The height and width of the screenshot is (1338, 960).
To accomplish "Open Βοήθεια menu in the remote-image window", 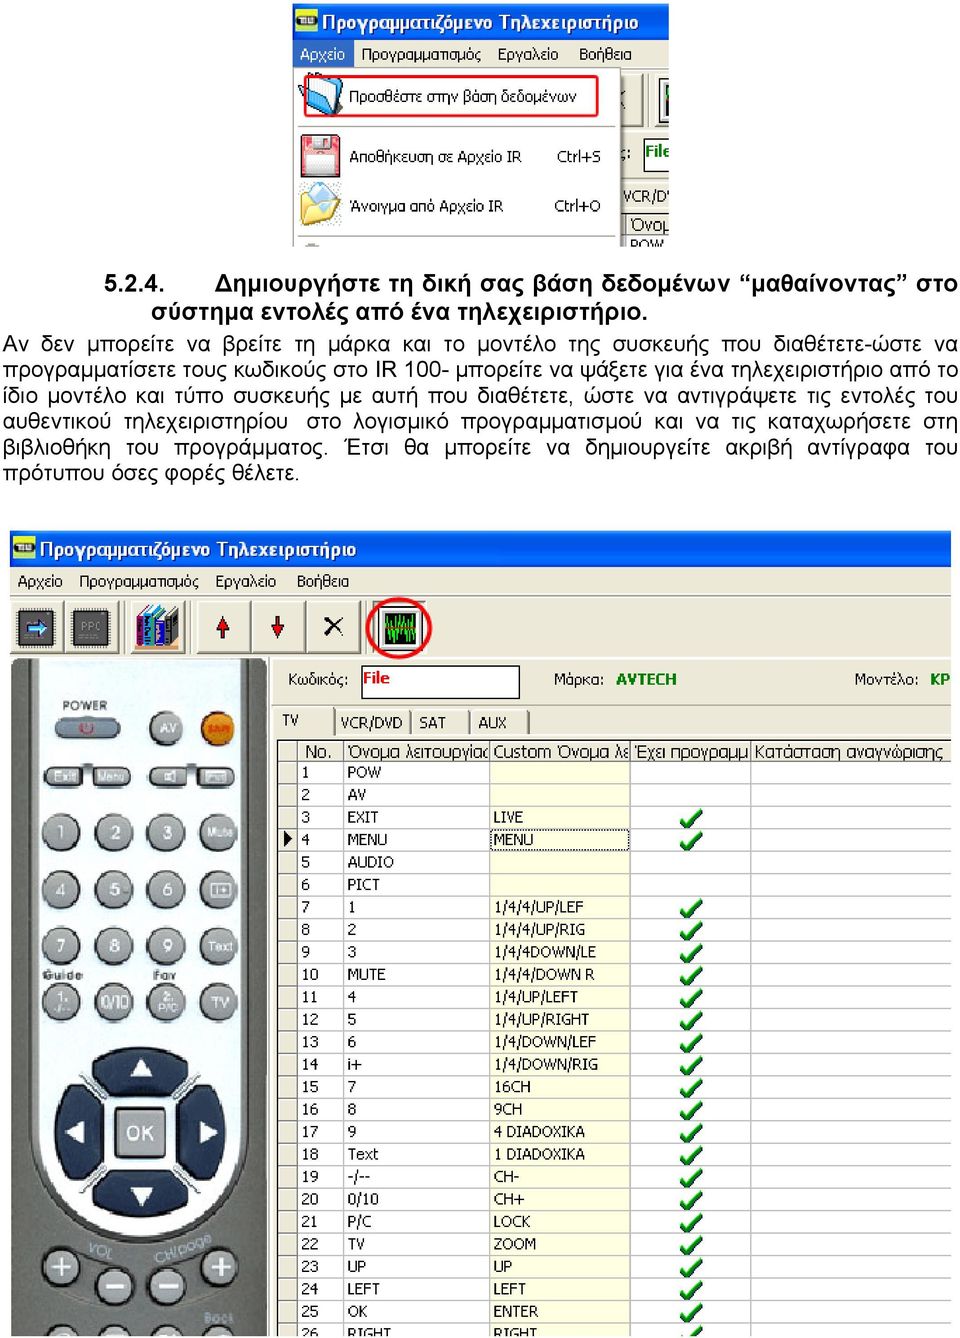I will 323,581.
